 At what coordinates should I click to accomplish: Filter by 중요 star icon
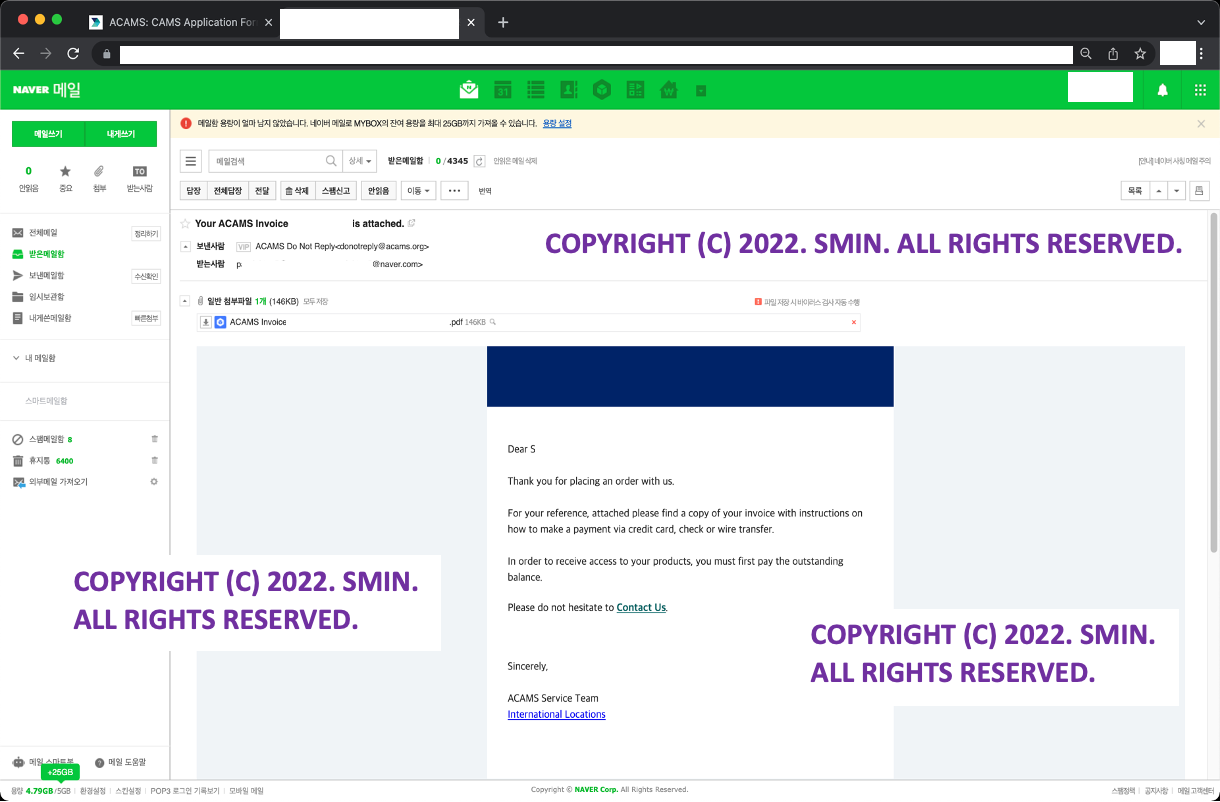click(65, 178)
